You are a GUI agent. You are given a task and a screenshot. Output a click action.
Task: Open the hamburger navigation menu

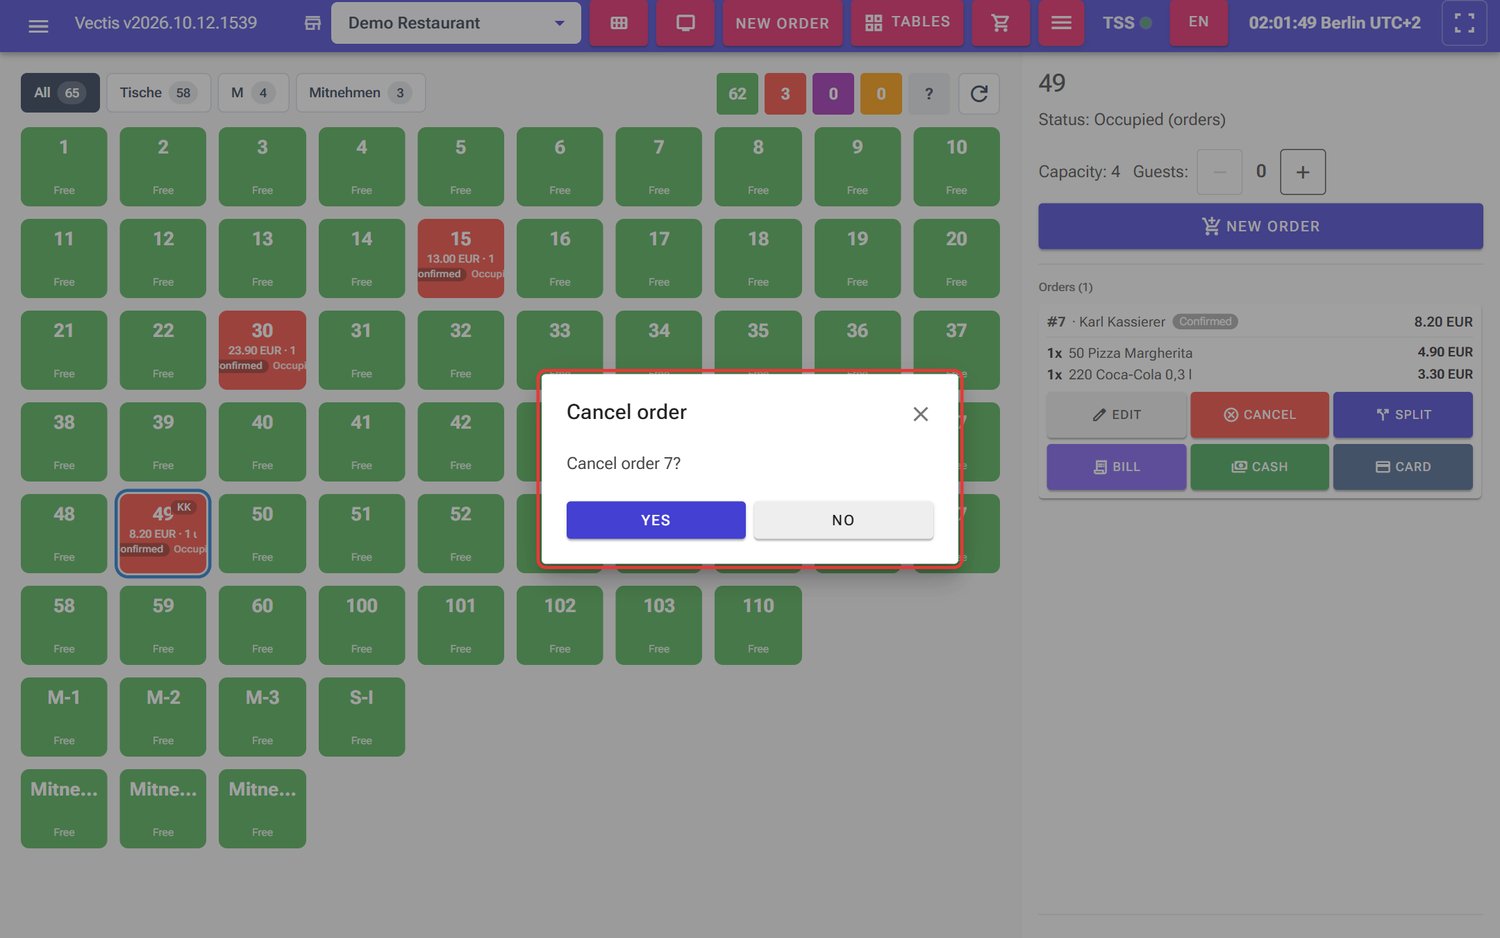(x=38, y=24)
